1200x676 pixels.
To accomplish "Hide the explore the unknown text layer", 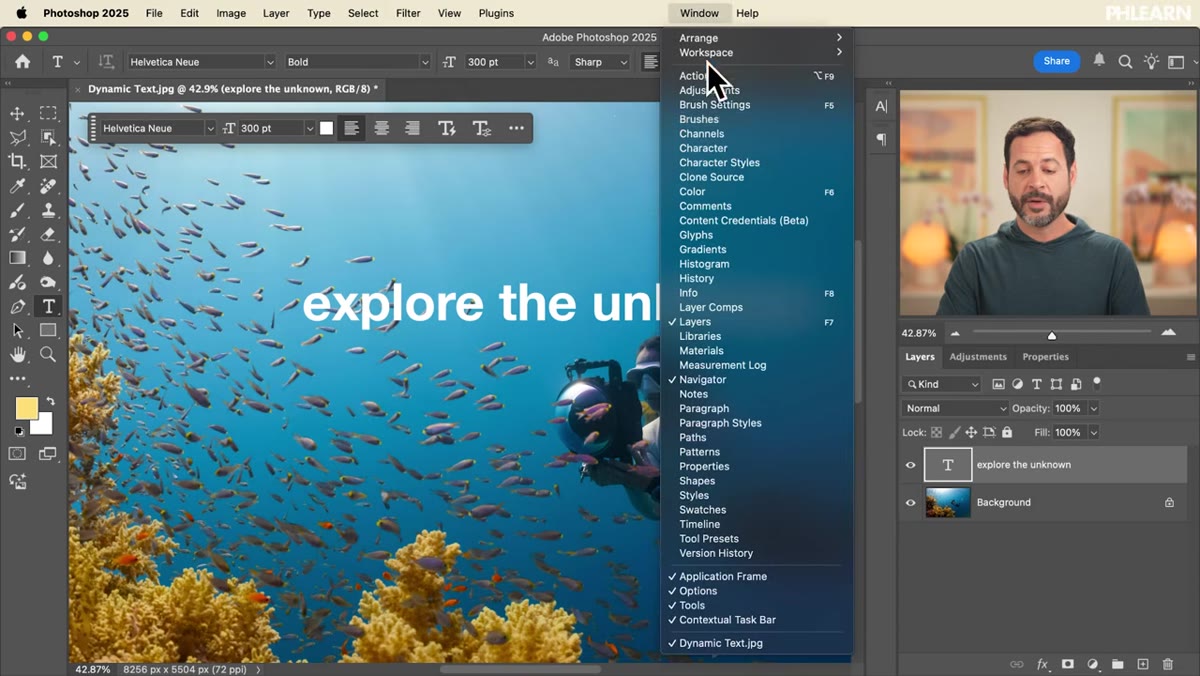I will click(910, 465).
